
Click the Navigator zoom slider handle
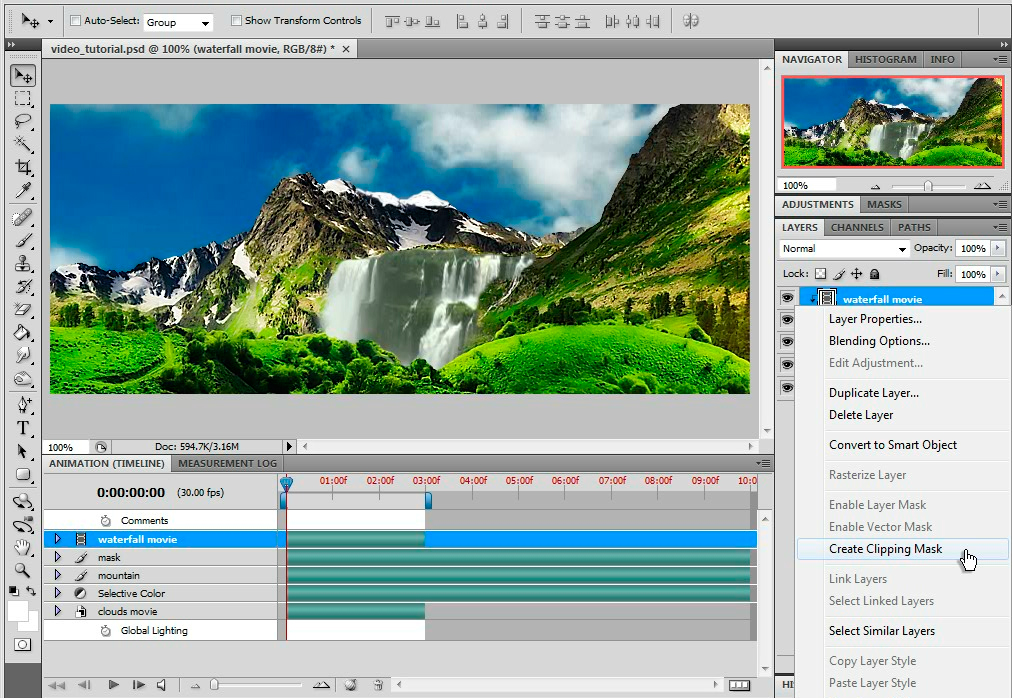tap(928, 186)
